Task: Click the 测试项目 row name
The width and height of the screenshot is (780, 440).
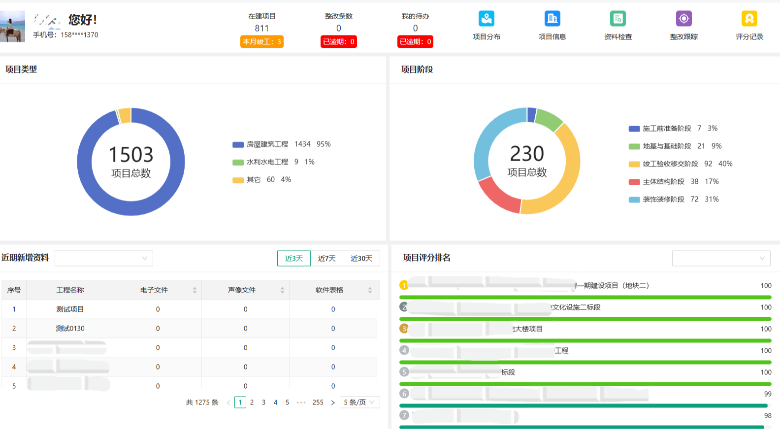Action: click(70, 309)
